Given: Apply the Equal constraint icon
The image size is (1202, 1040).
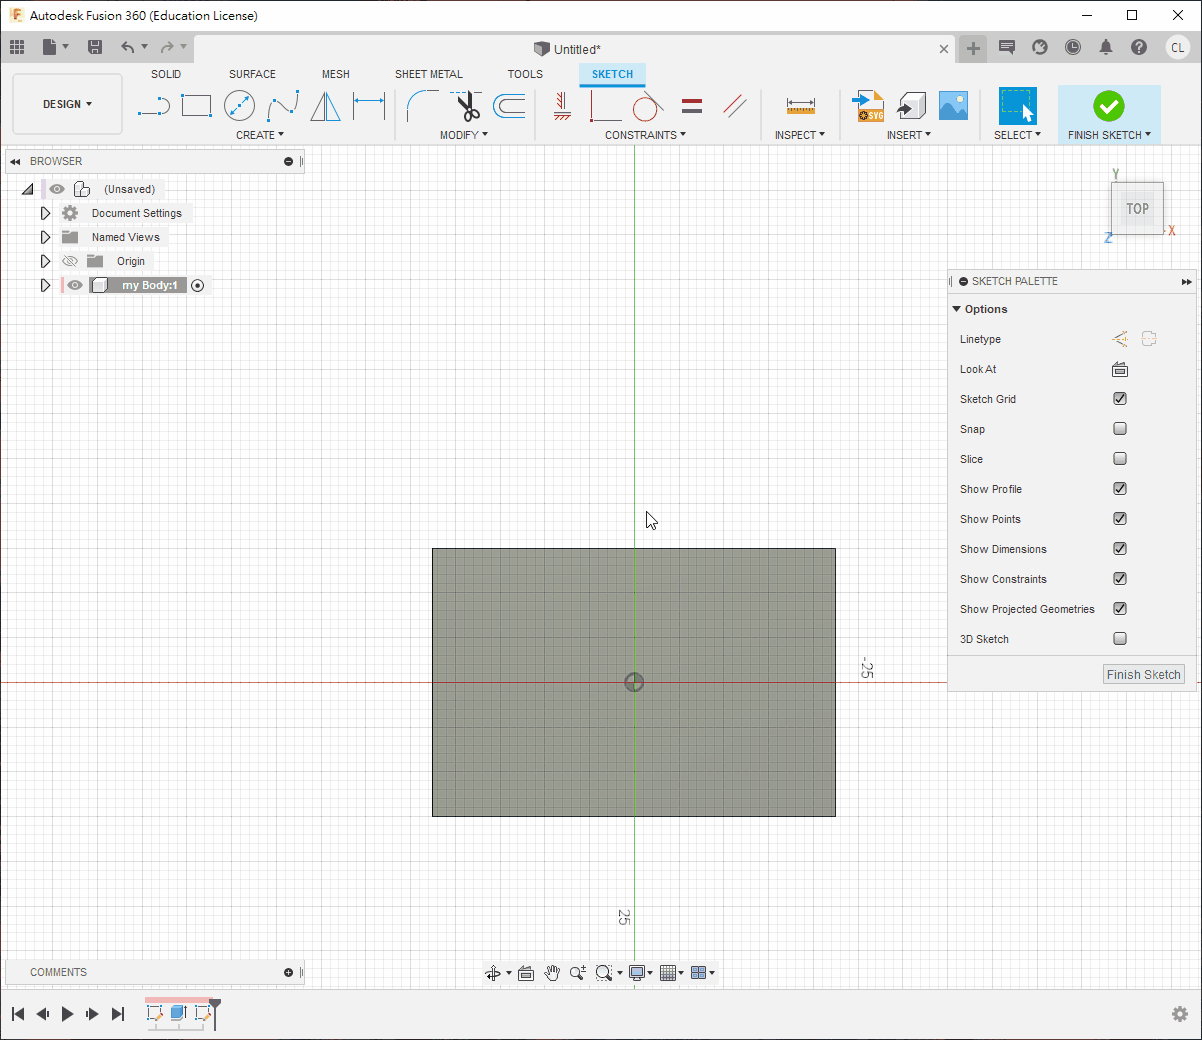Looking at the screenshot, I should point(692,106).
